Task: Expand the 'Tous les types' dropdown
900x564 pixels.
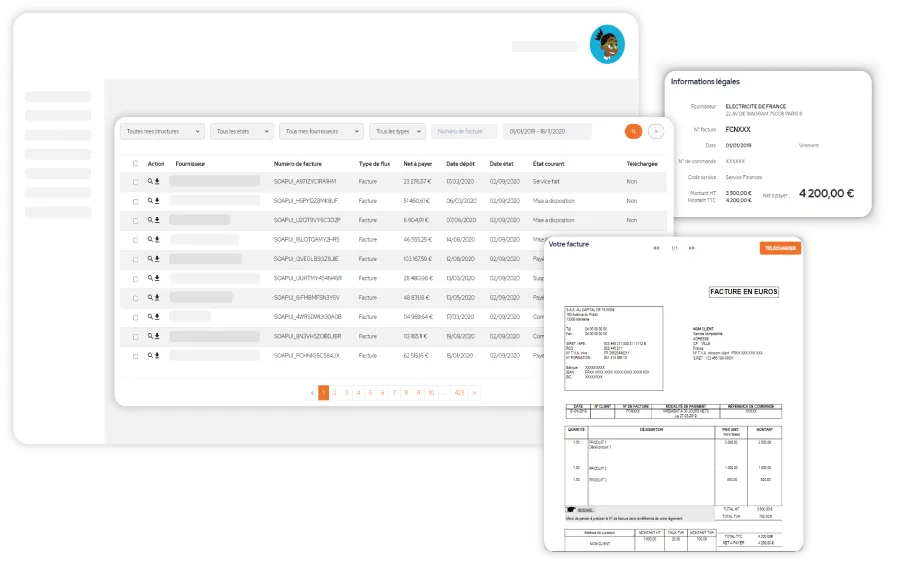Action: click(397, 131)
